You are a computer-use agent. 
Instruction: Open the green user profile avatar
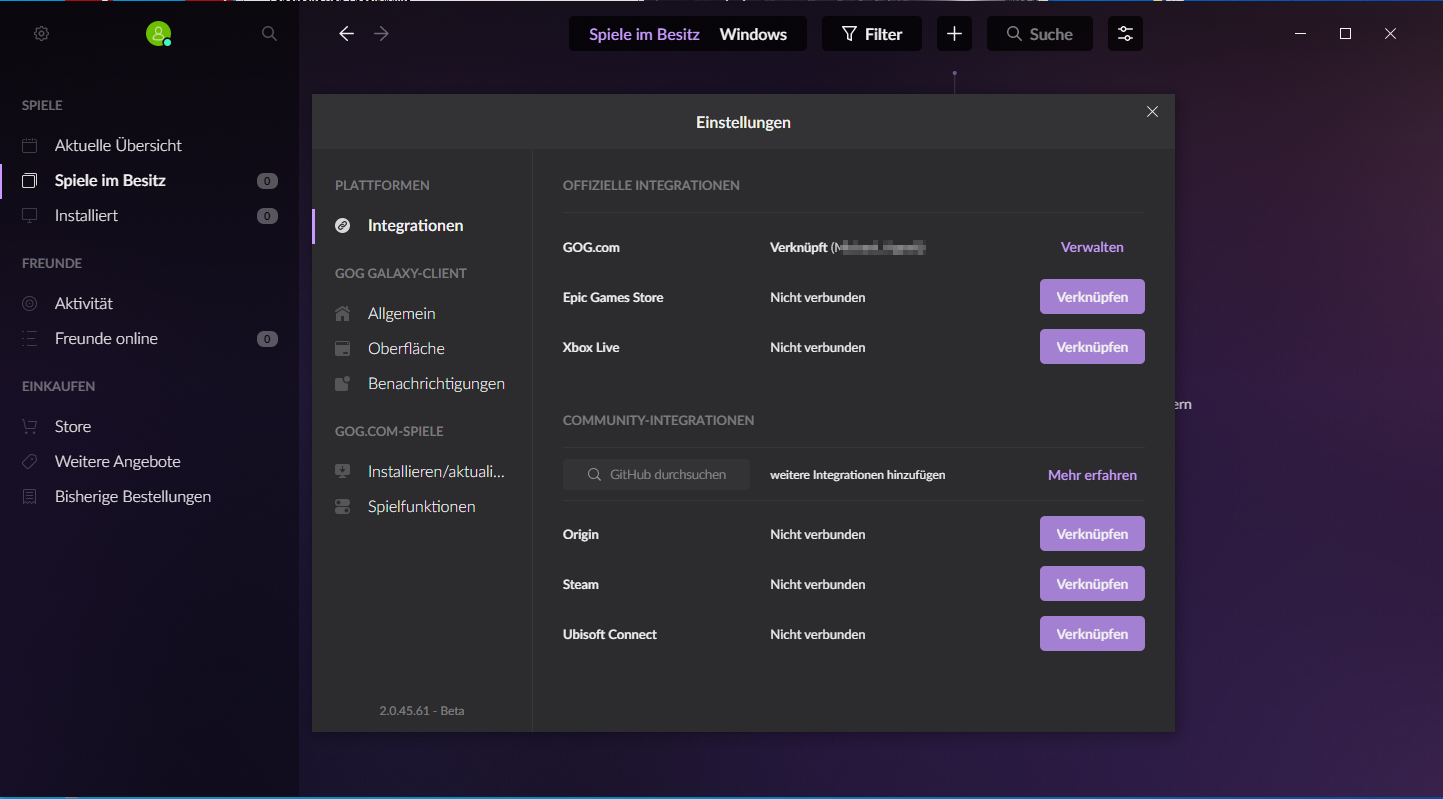[x=158, y=34]
